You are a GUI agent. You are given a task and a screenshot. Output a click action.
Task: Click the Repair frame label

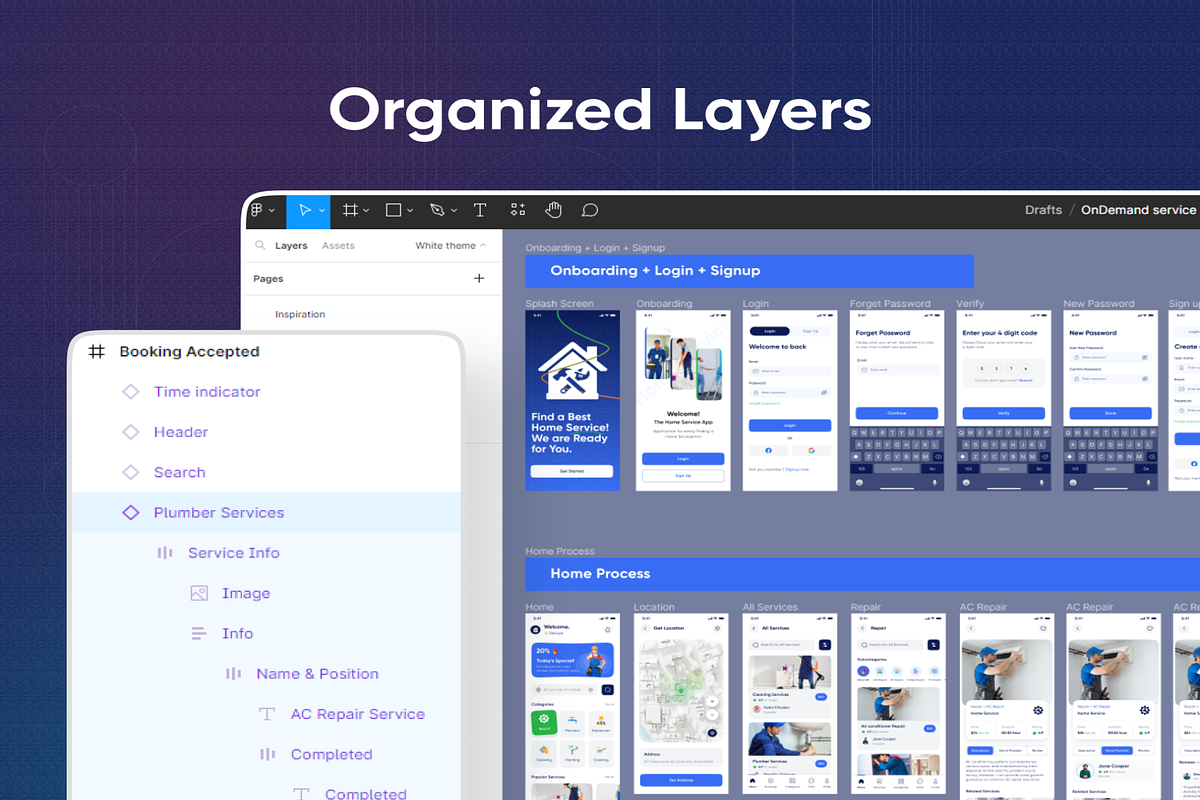pos(866,607)
